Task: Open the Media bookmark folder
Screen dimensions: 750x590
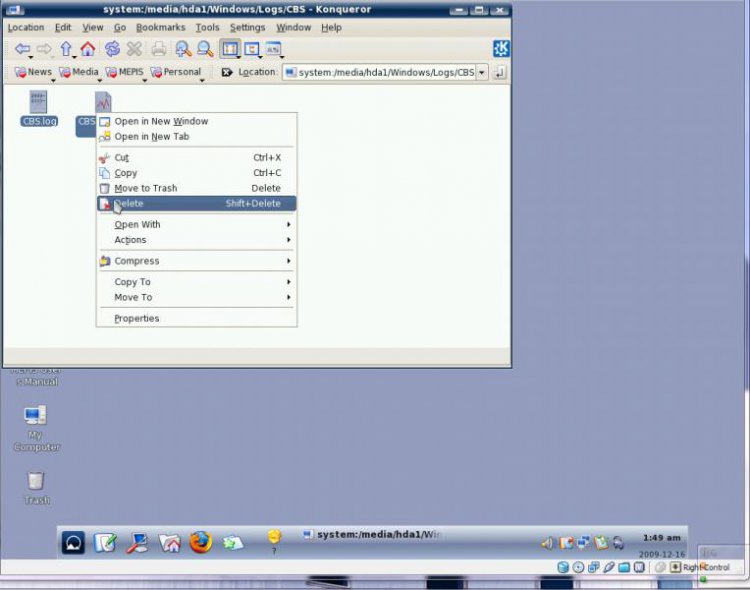Action: pyautogui.click(x=79, y=72)
